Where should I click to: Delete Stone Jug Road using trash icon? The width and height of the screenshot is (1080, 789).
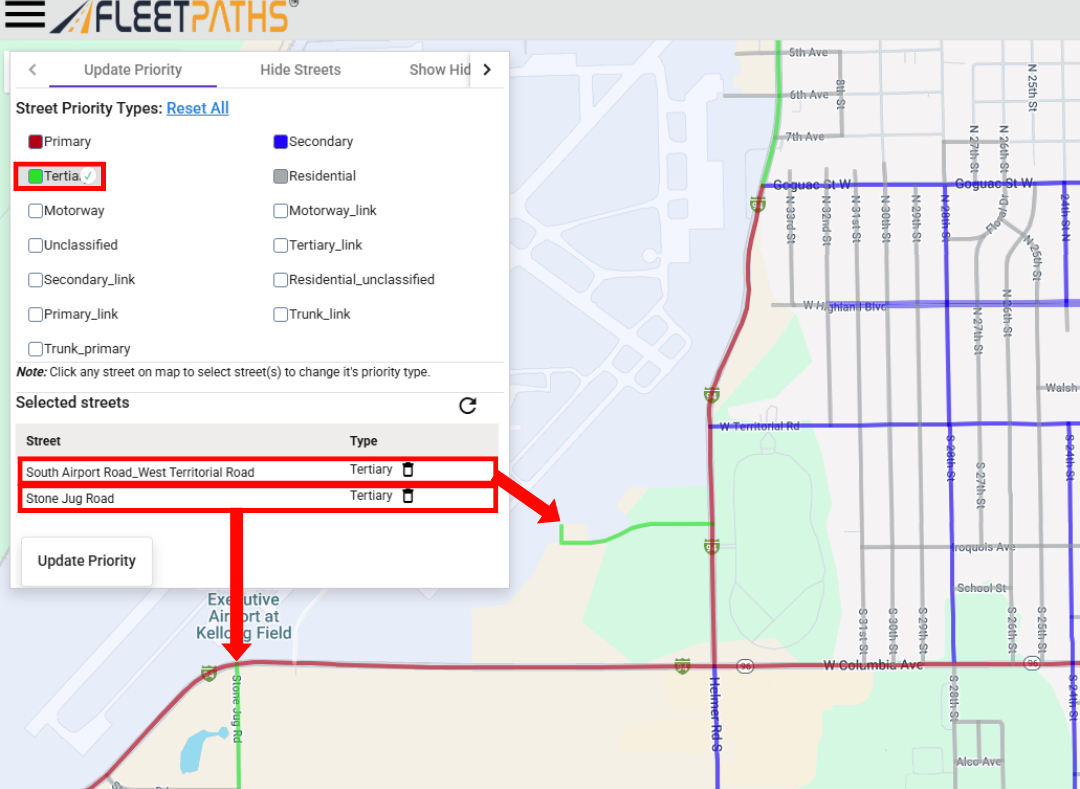click(407, 495)
